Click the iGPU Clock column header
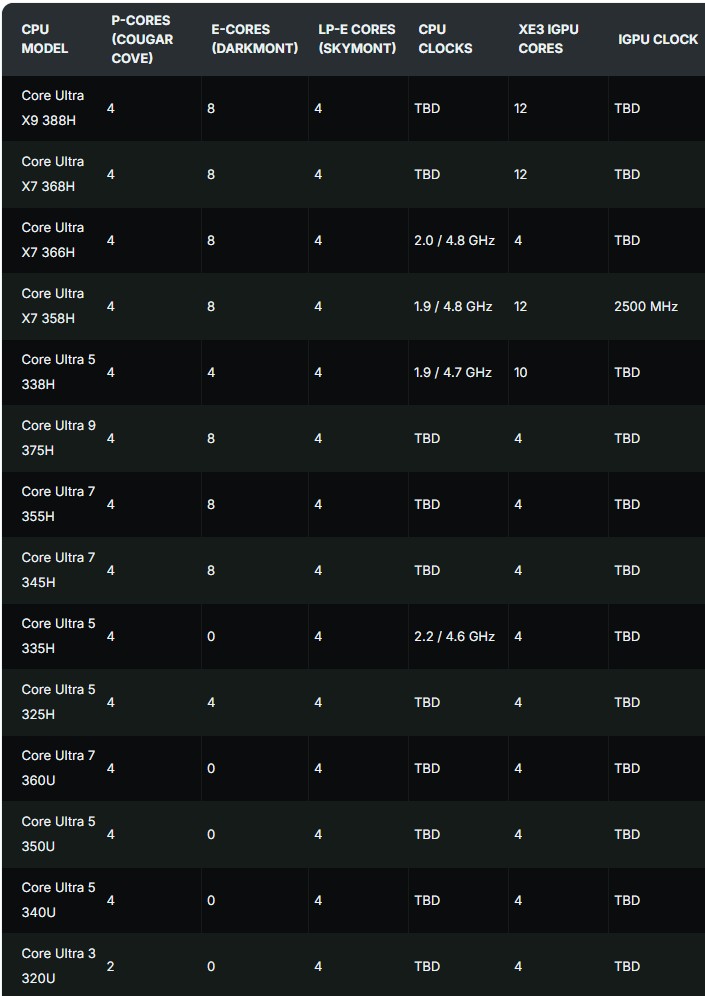Image resolution: width=705 pixels, height=996 pixels. tap(656, 39)
